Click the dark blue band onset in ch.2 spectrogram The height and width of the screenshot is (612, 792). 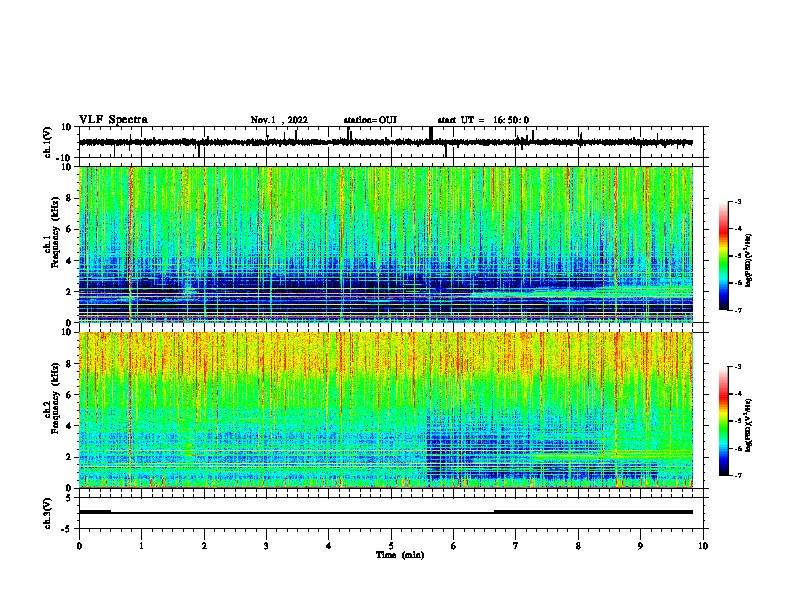tap(429, 444)
